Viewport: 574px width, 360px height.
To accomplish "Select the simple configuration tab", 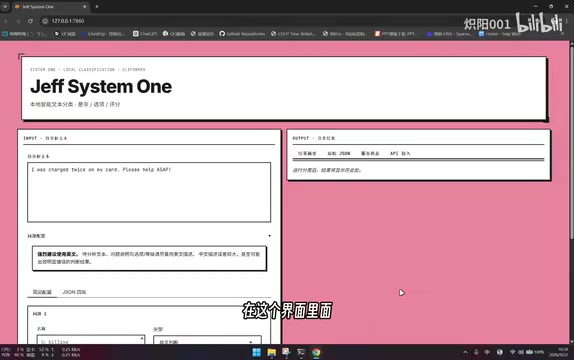I will [42, 292].
